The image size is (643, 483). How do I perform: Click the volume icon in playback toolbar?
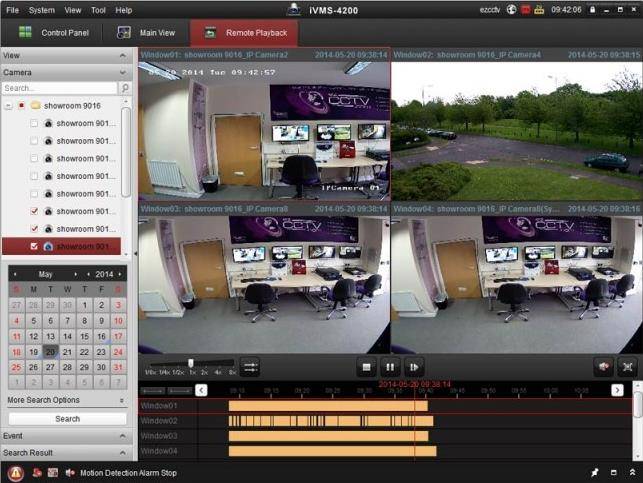pos(603,367)
